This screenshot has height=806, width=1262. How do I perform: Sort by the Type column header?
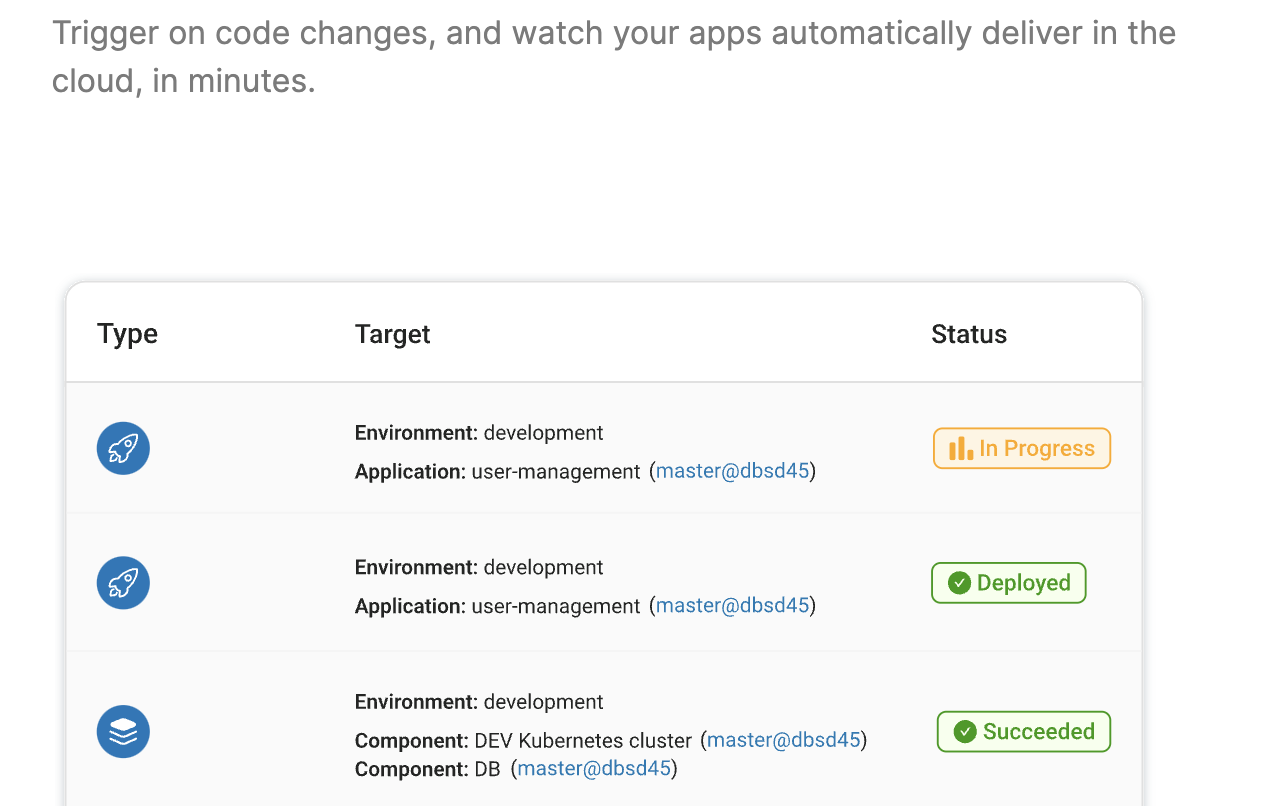click(x=127, y=333)
